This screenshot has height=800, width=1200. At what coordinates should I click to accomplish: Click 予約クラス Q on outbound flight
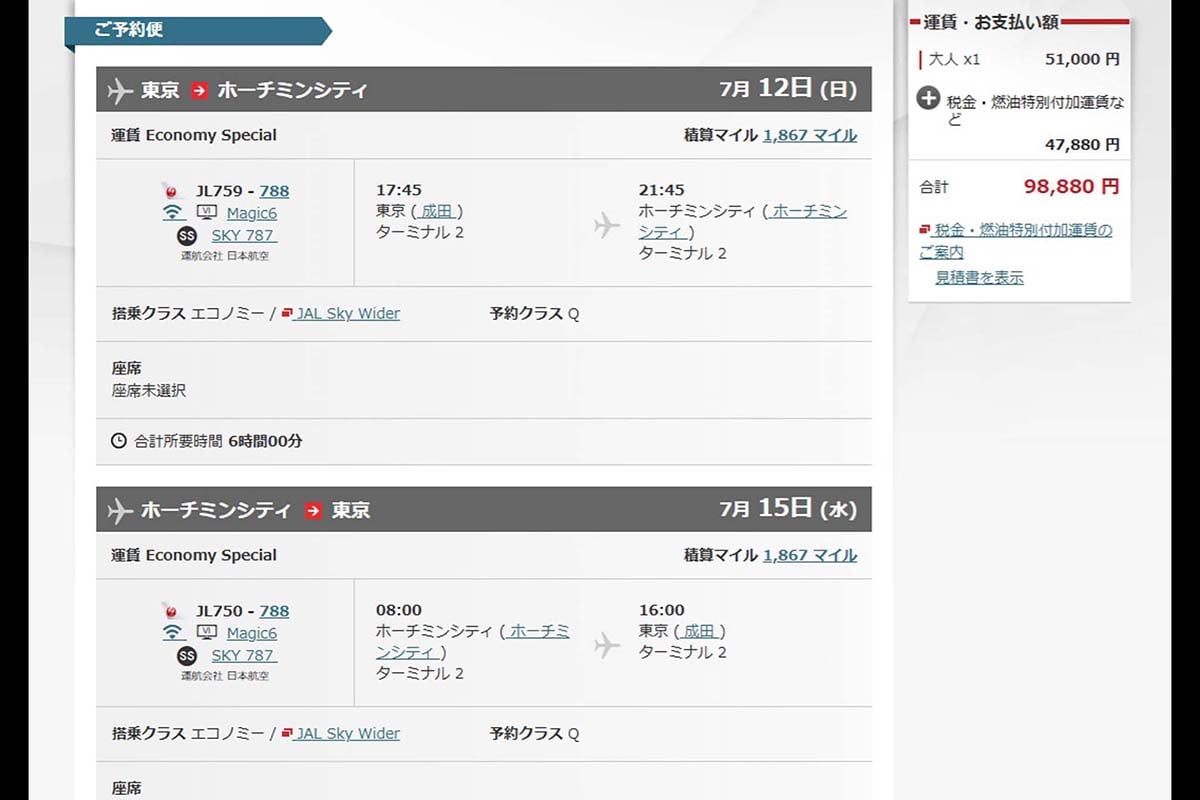534,313
